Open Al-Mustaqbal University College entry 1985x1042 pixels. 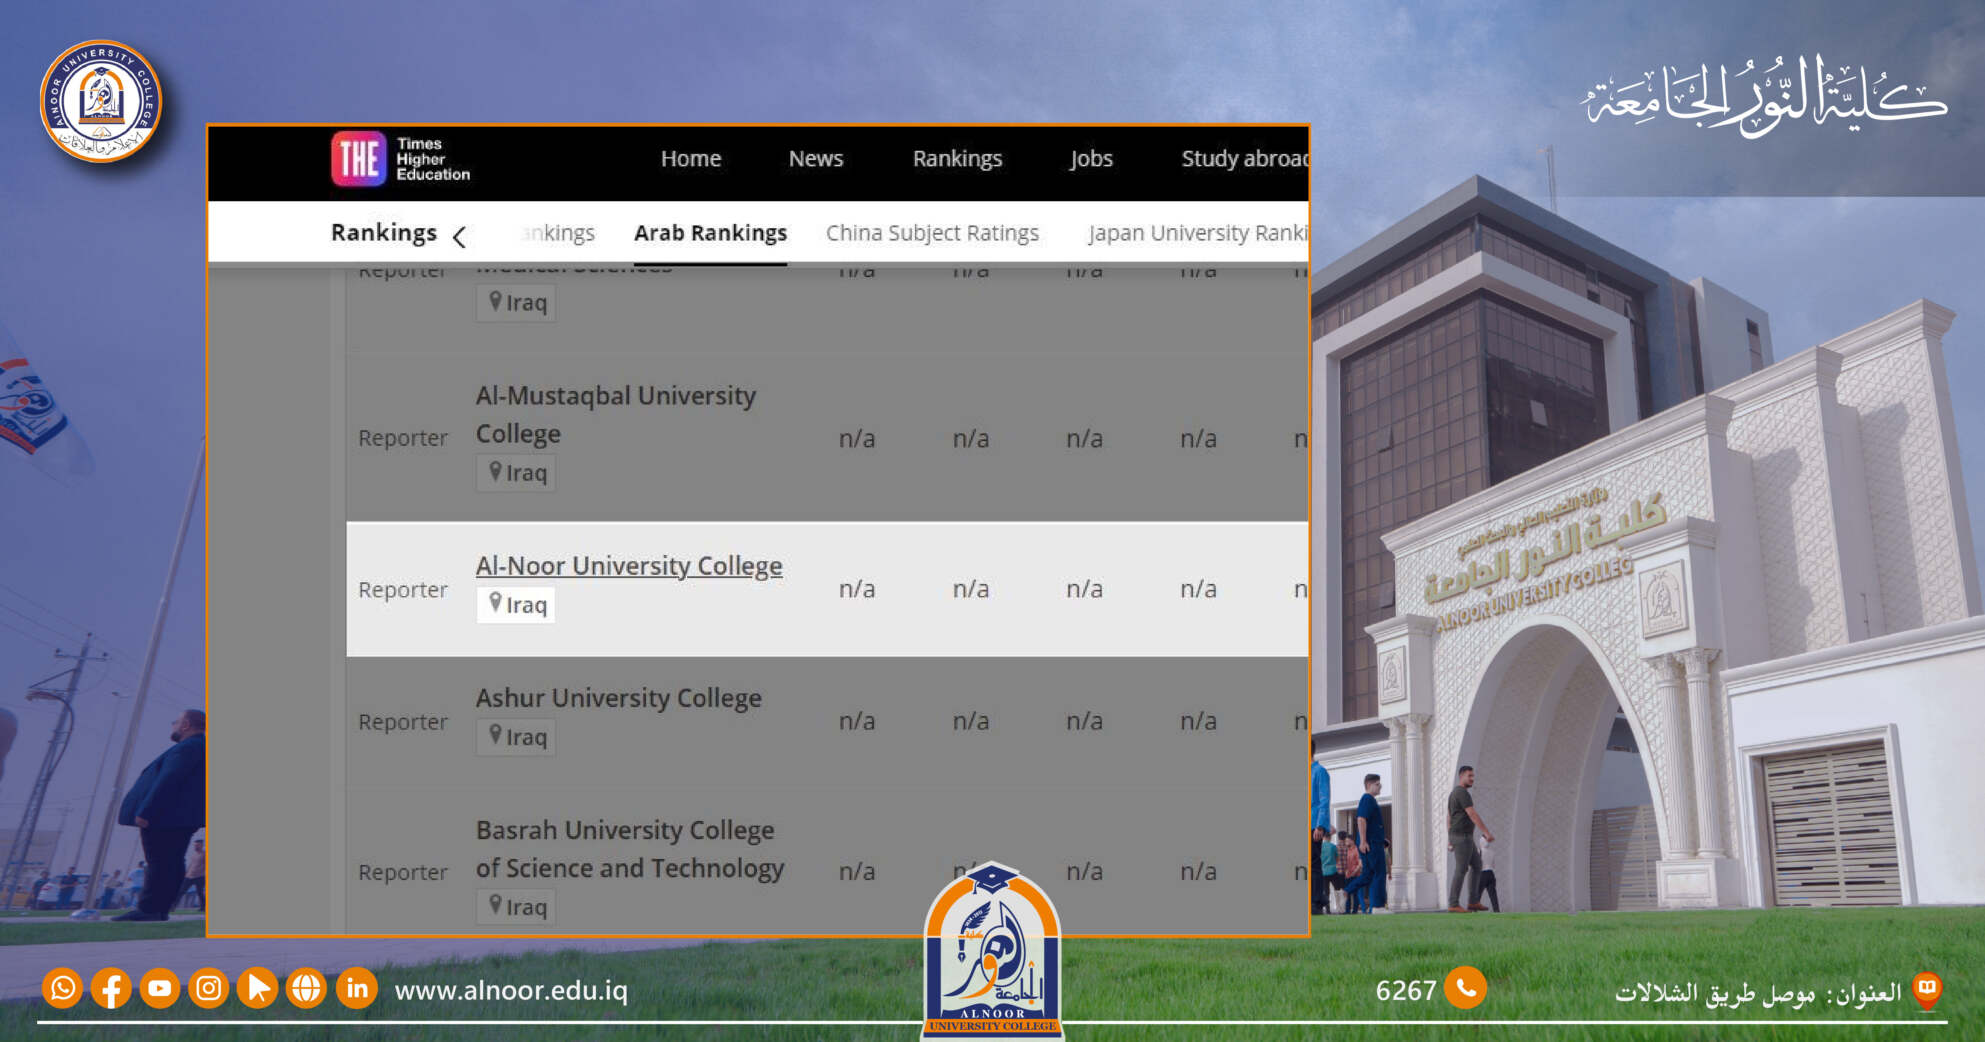616,415
